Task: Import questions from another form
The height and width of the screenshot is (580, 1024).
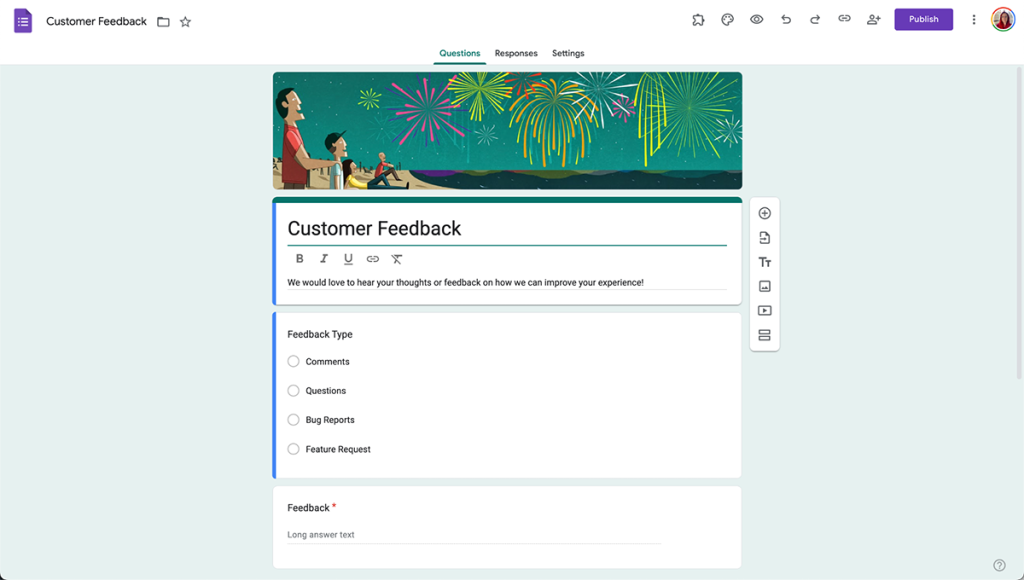Action: 764,237
